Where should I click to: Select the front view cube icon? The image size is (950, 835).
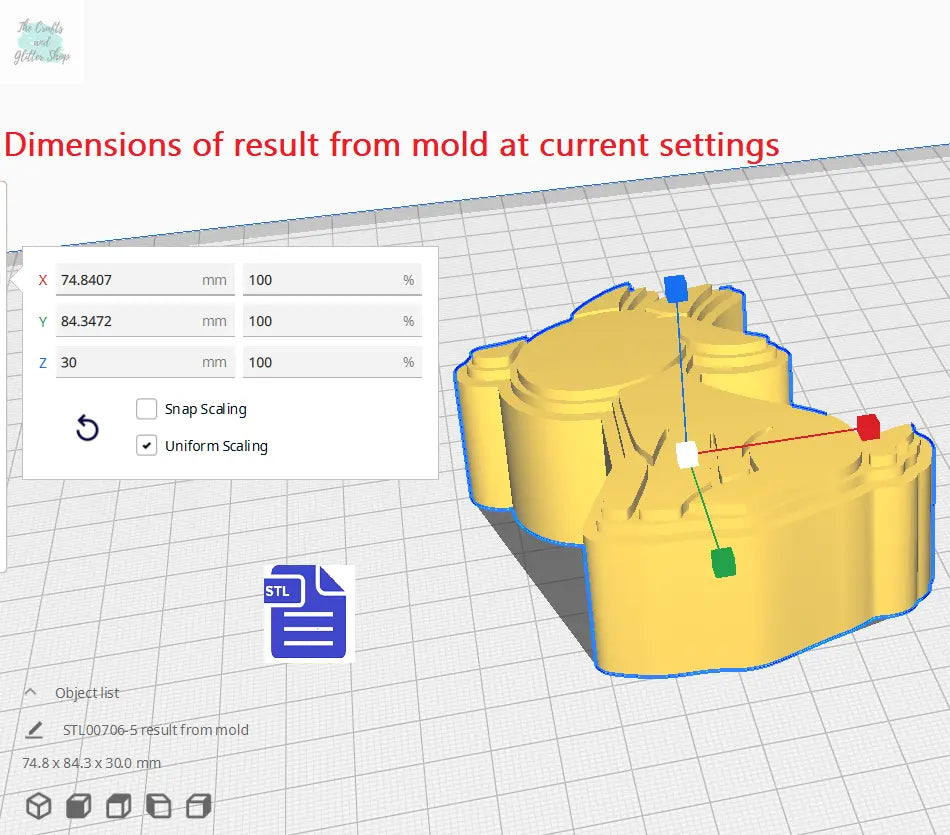78,805
